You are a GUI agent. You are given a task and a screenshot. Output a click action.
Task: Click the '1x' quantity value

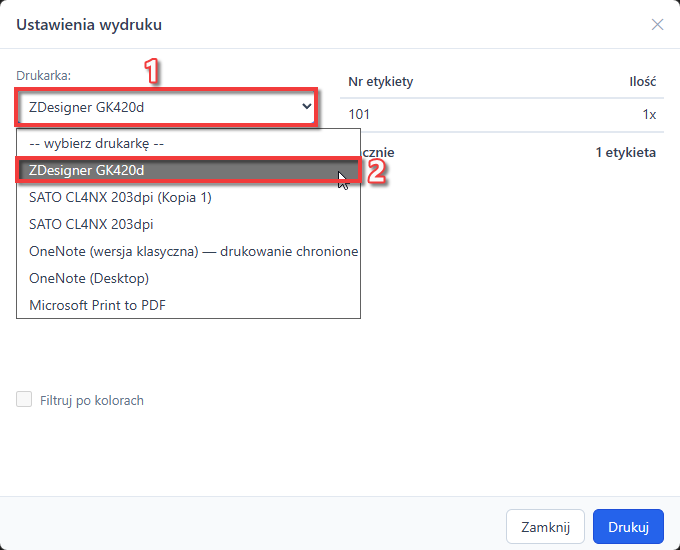[x=649, y=115]
